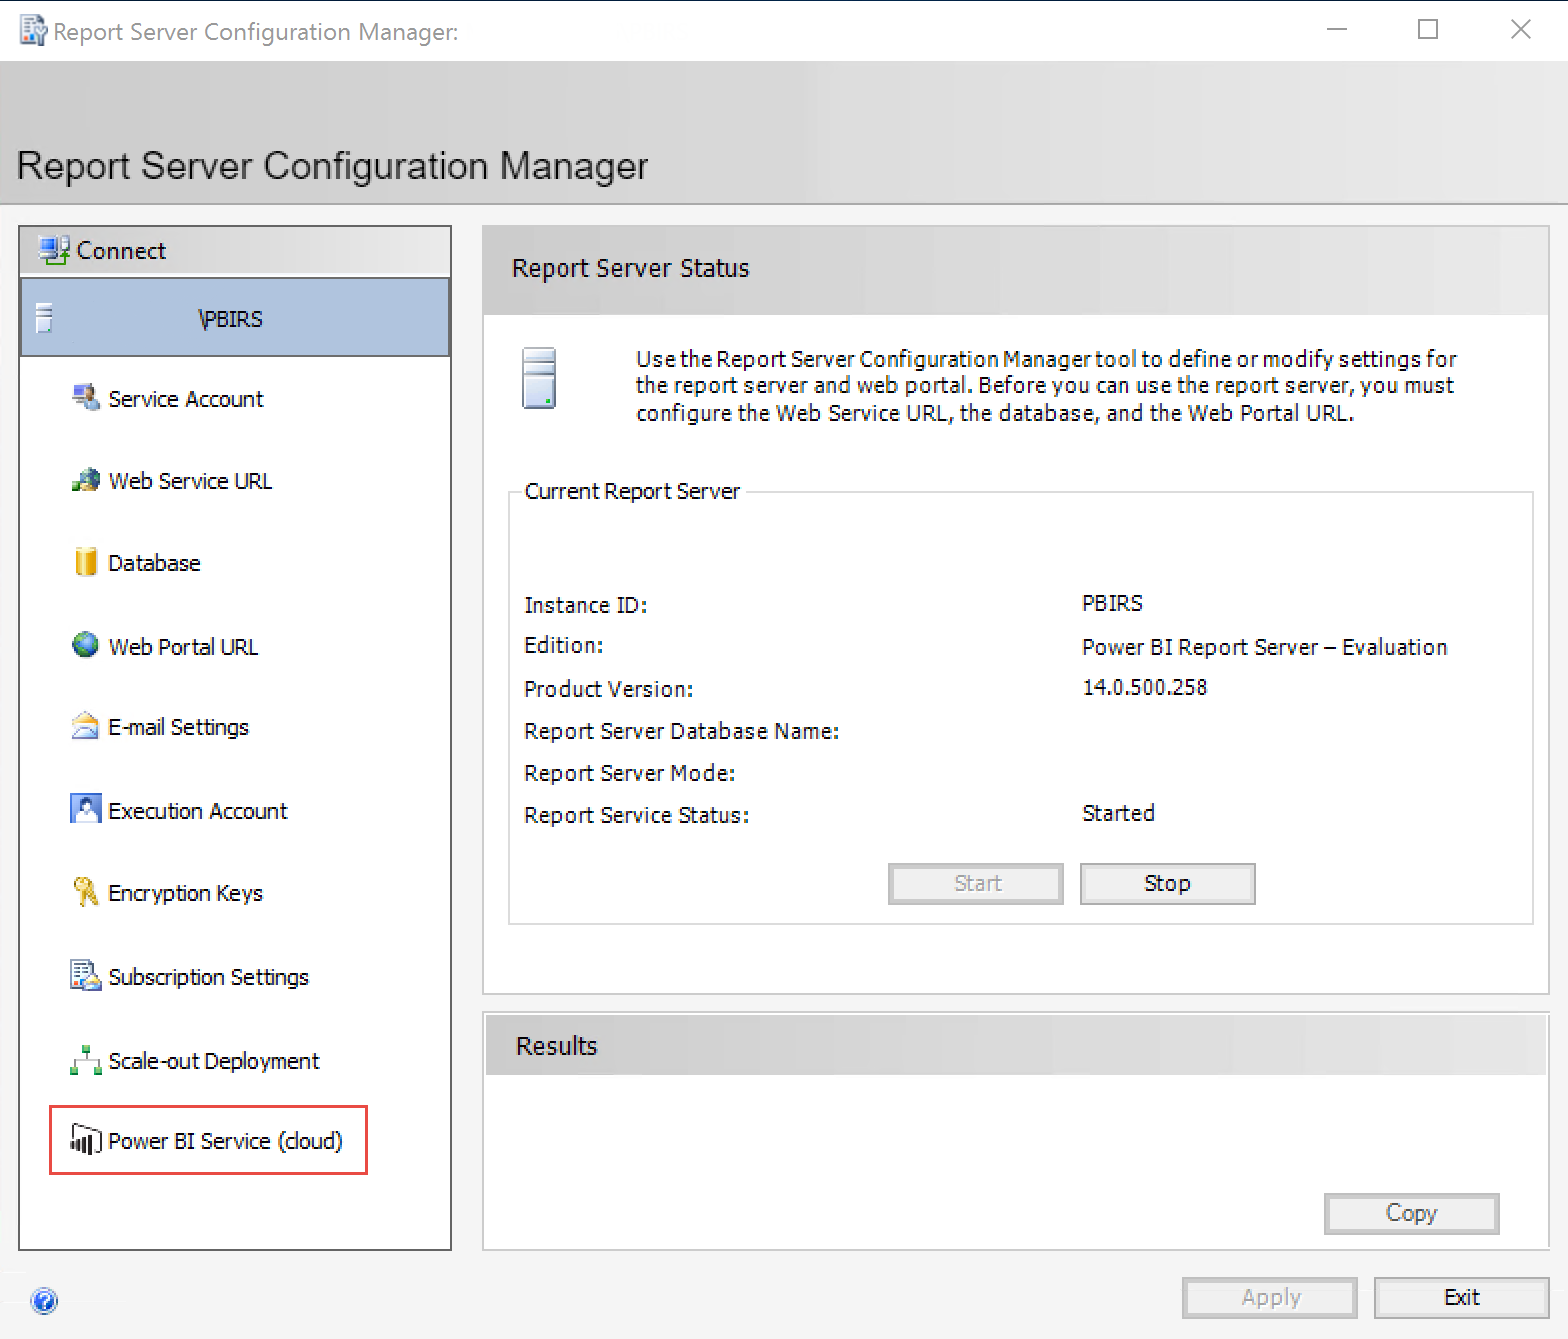Exit the Configuration Manager
Screen dimensions: 1568x1339
[x=1461, y=1298]
